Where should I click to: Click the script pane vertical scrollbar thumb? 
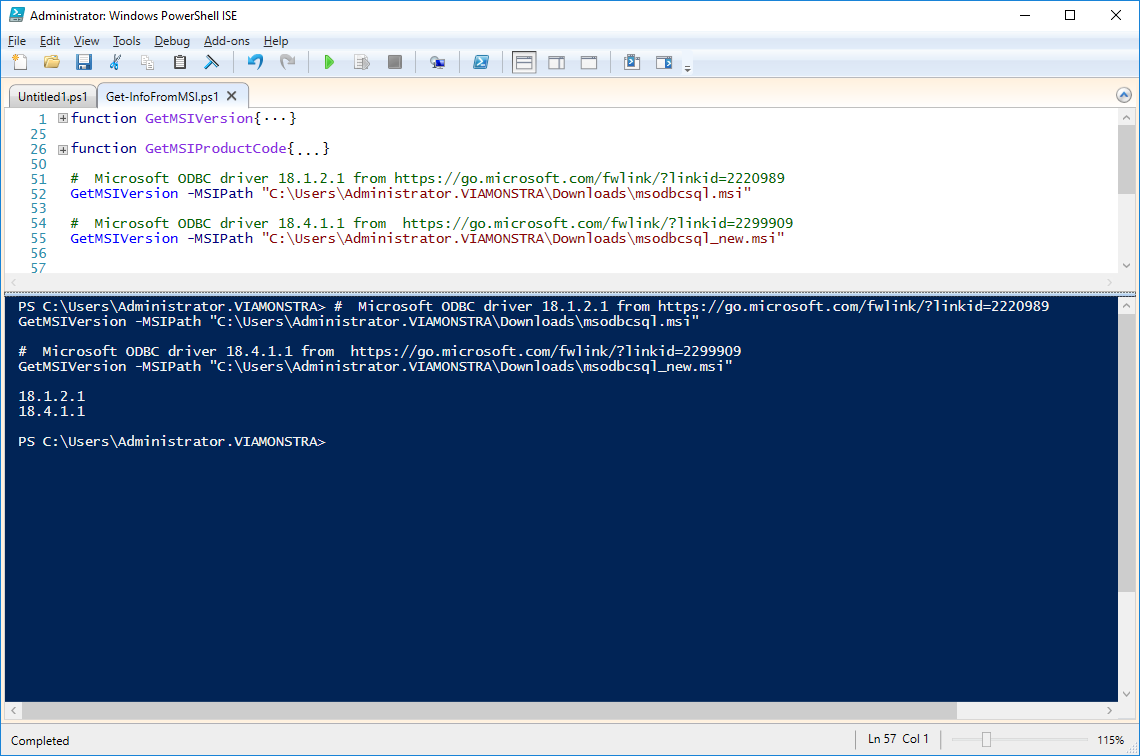1126,159
